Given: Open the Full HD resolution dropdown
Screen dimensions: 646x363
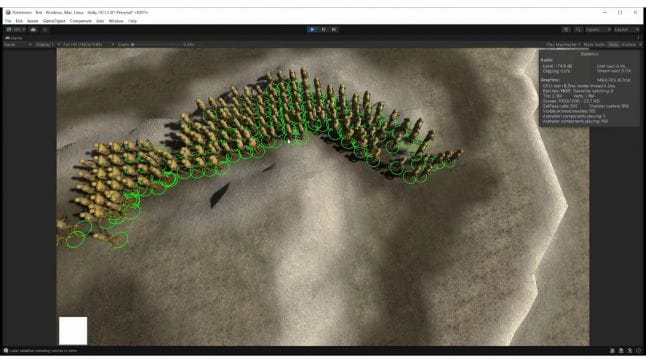Looking at the screenshot, I should coord(88,44).
